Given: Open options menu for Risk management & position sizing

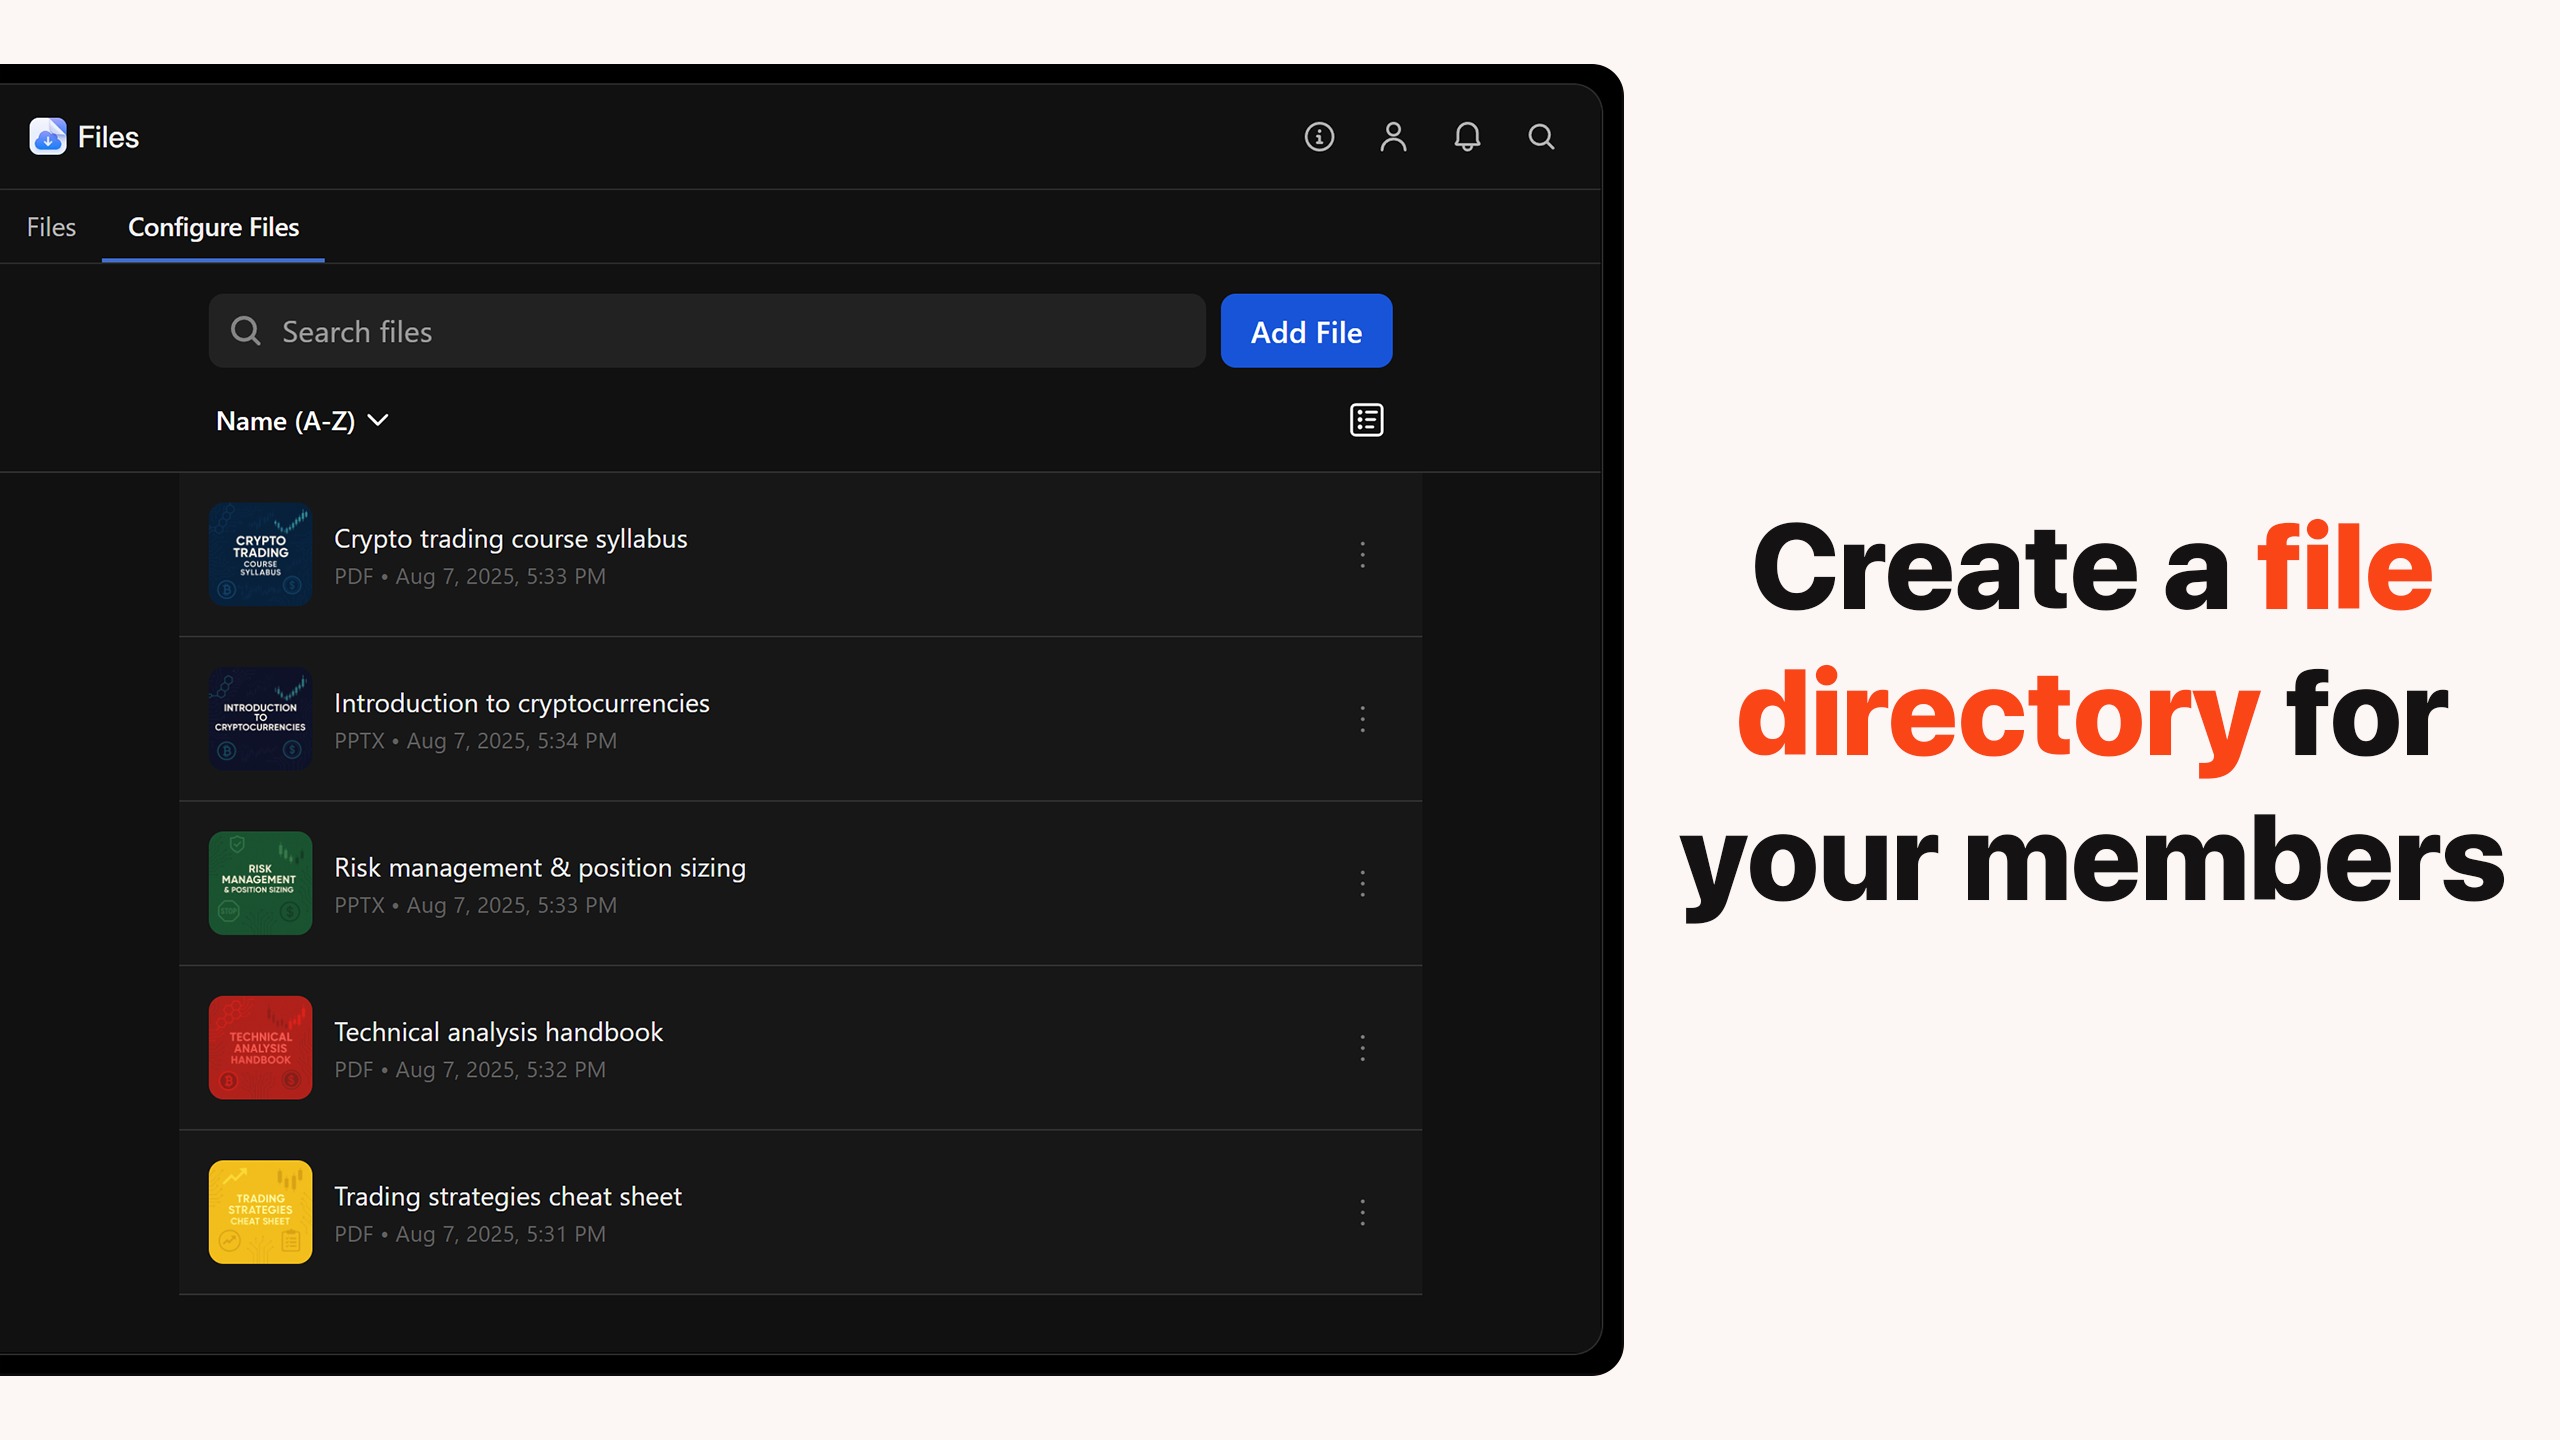Looking at the screenshot, I should click(x=1362, y=884).
